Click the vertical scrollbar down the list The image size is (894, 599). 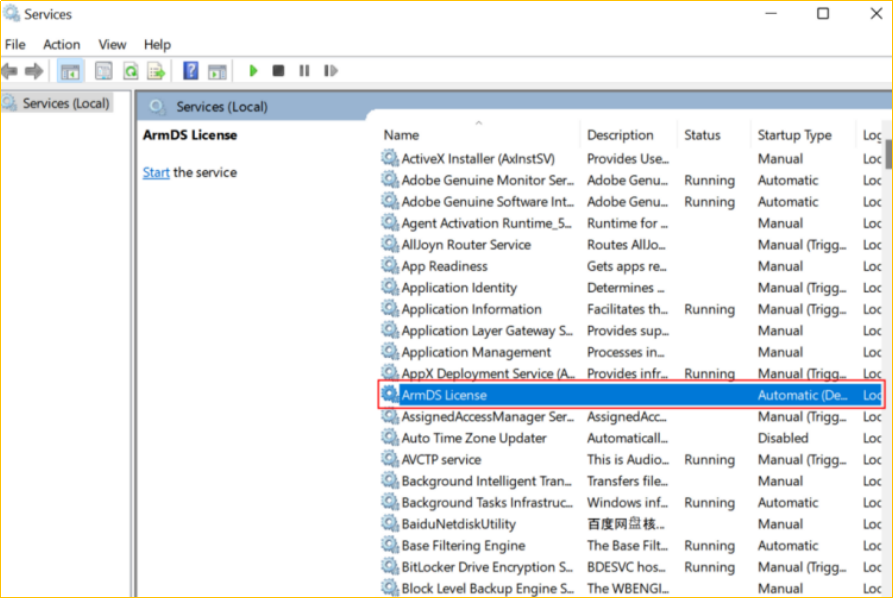pos(888,400)
